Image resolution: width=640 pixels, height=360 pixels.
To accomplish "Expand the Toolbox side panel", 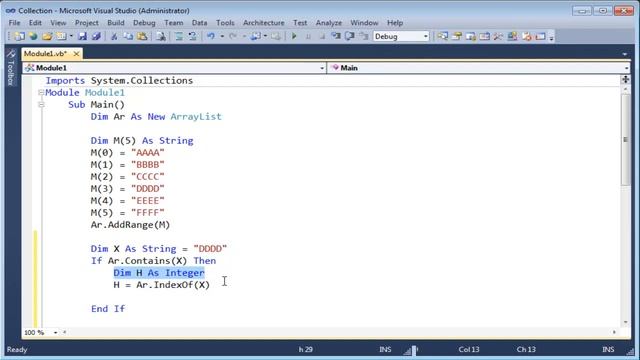I will (11, 68).
